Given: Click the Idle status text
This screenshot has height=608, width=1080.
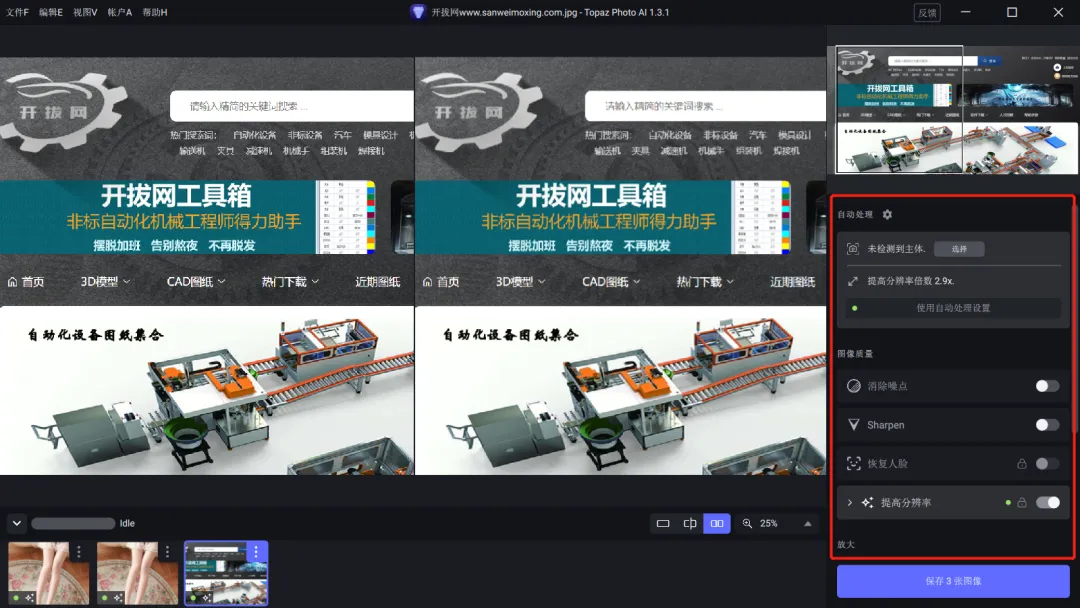Looking at the screenshot, I should pos(127,523).
